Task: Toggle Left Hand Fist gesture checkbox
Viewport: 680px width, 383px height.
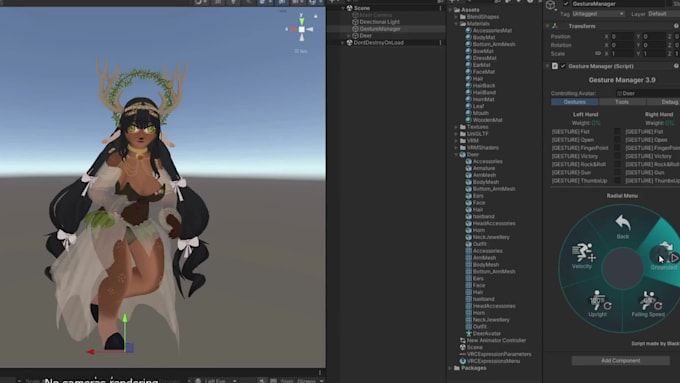Action: 617,131
